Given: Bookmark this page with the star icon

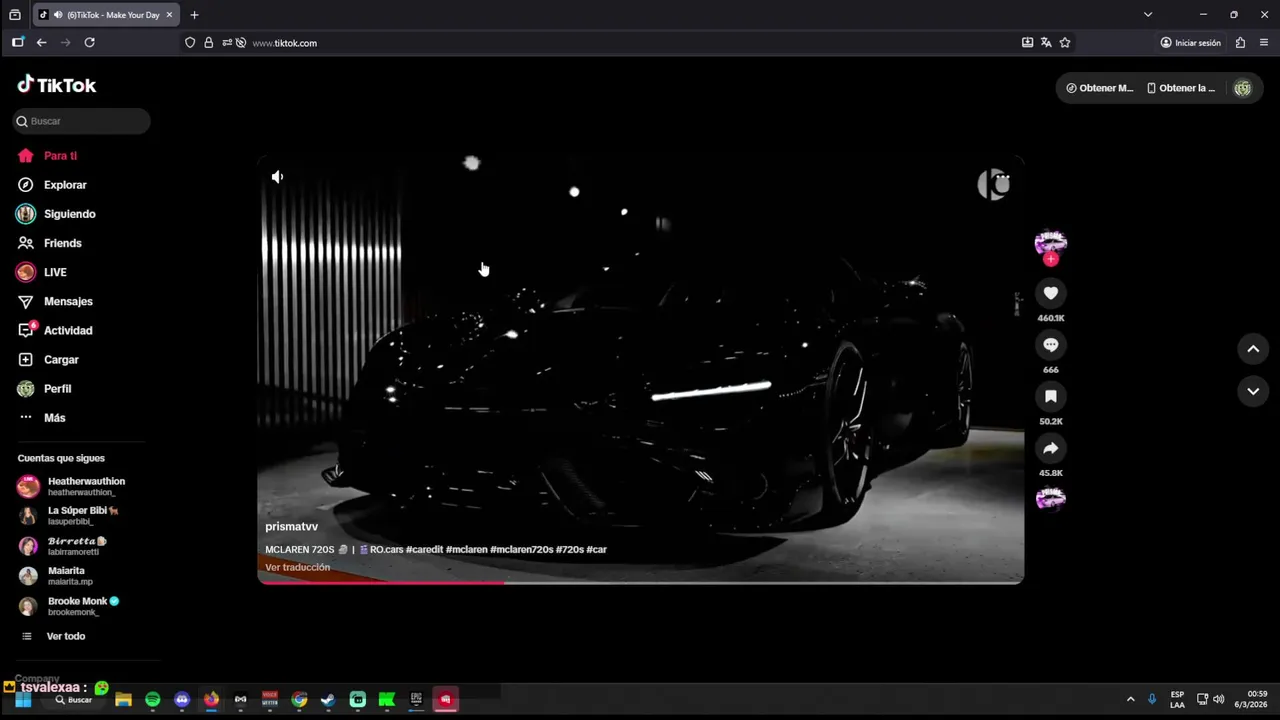Looking at the screenshot, I should coord(1065,43).
